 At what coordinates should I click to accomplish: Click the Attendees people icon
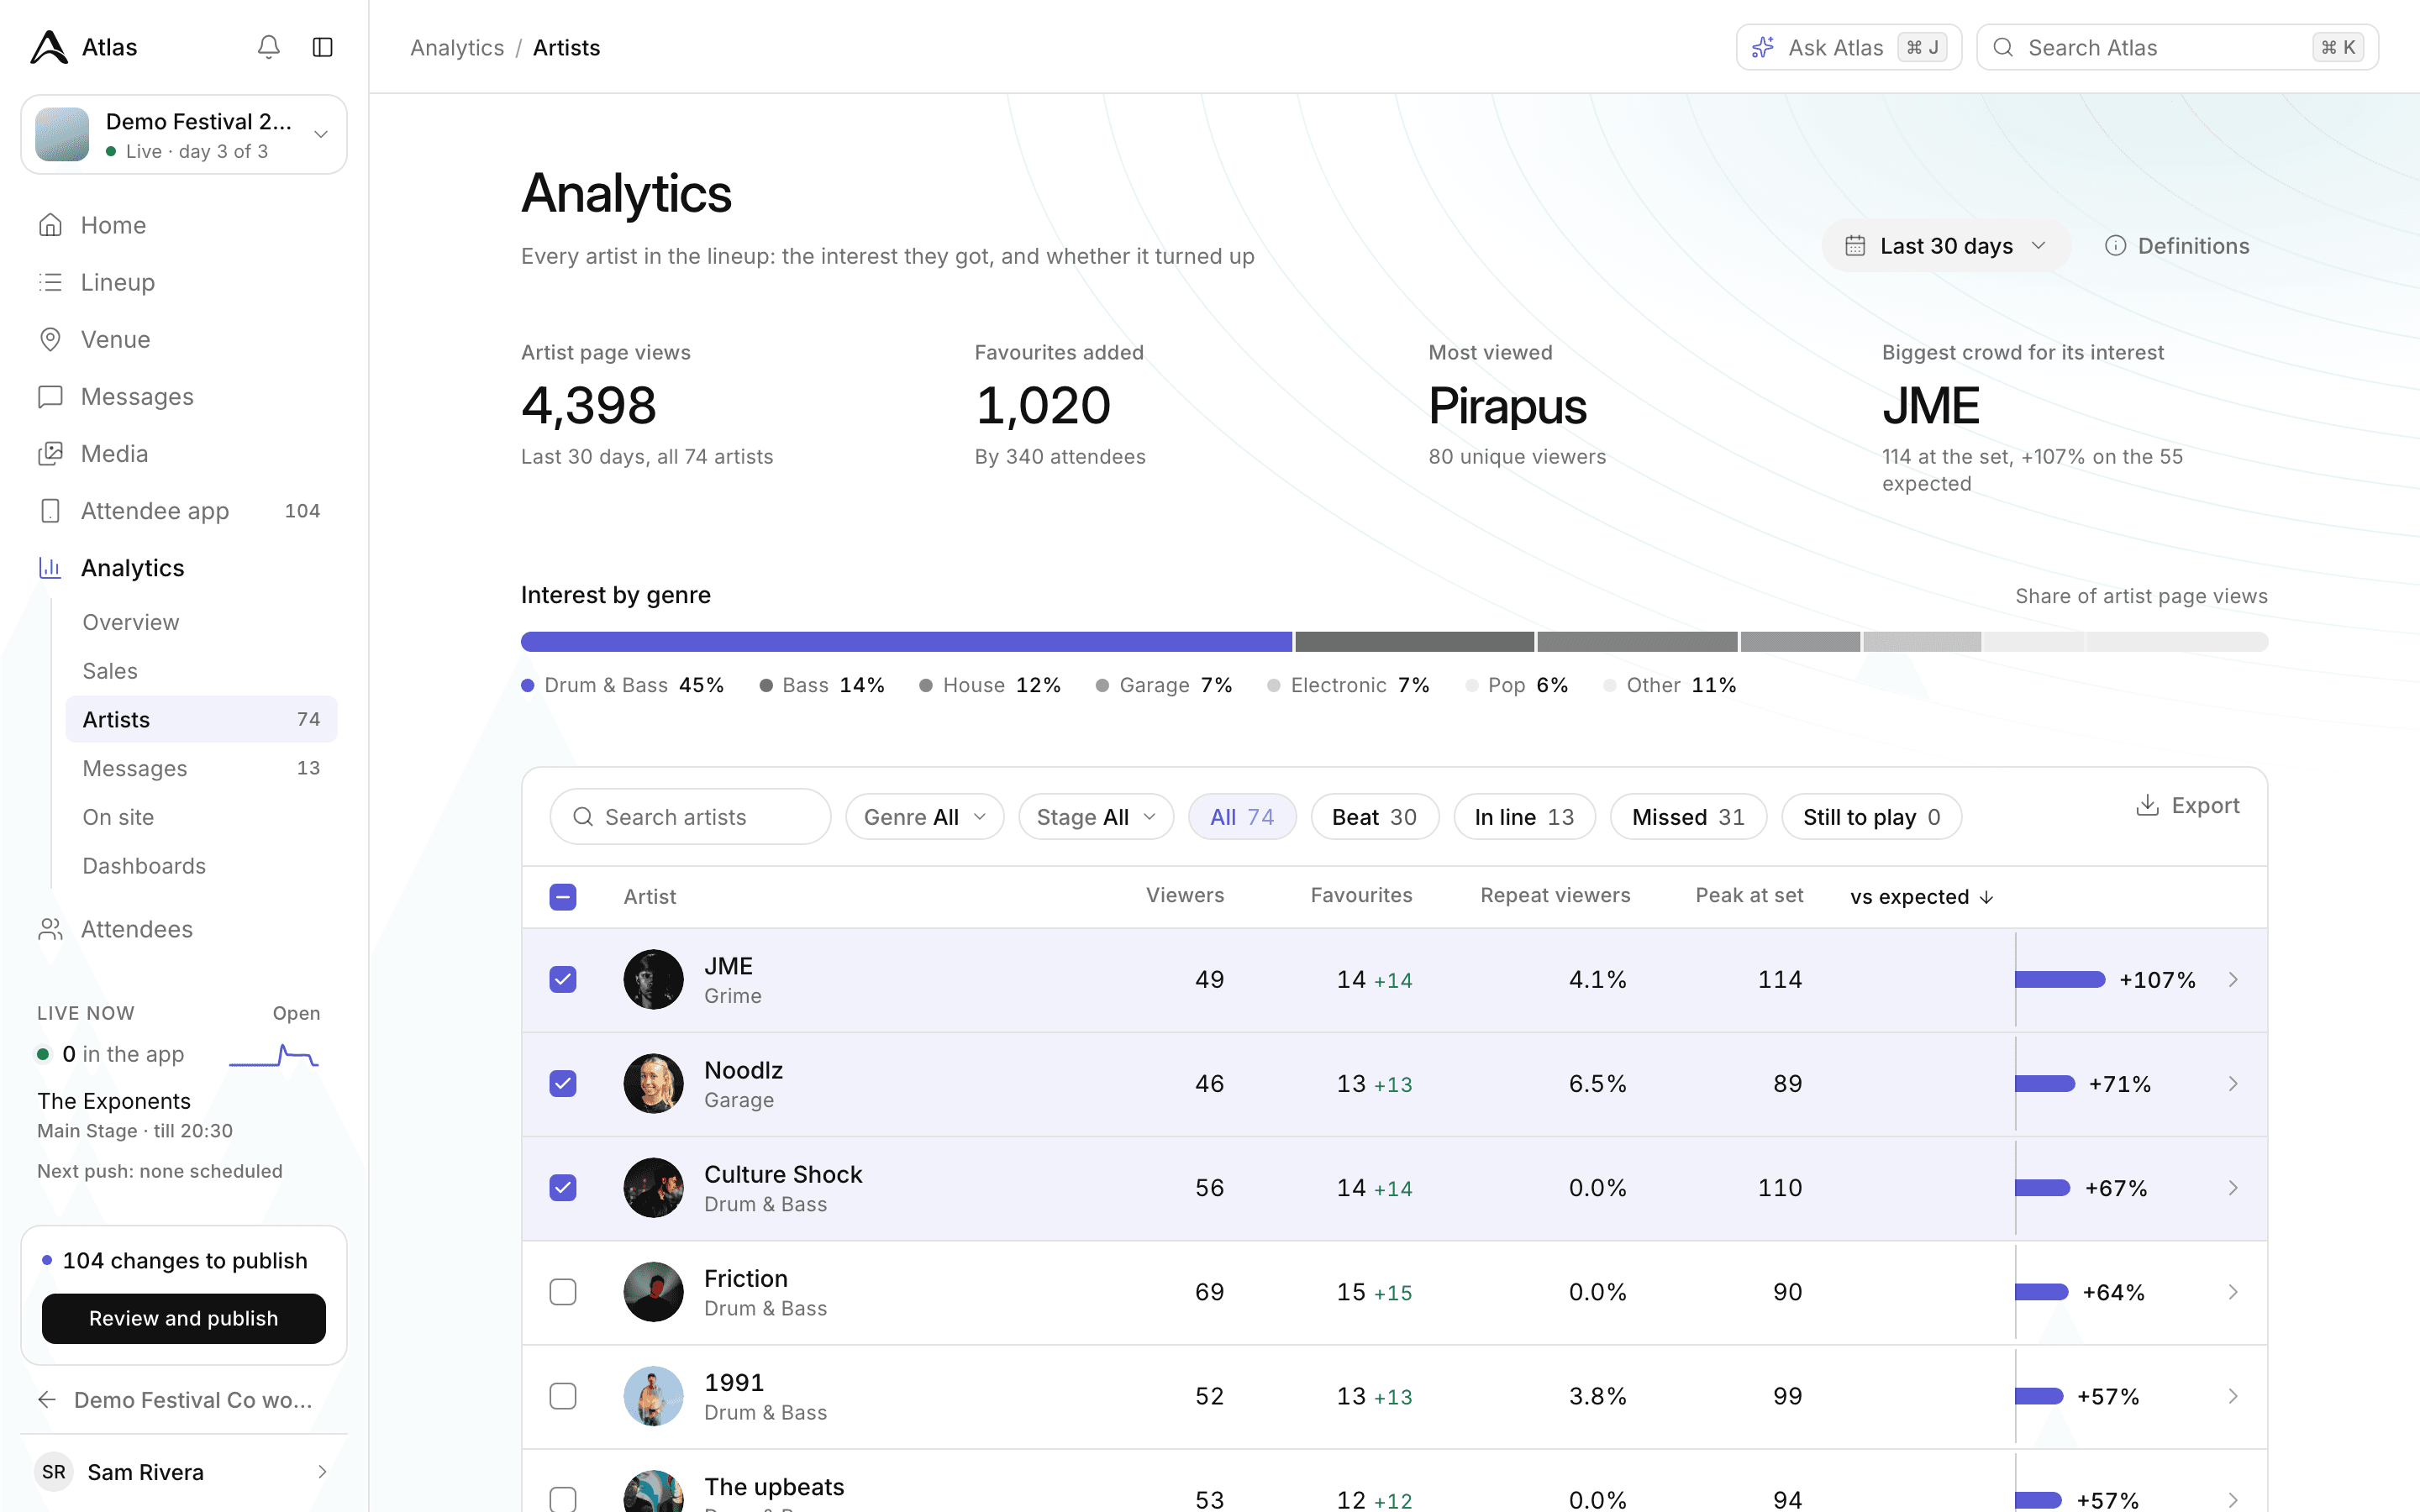pyautogui.click(x=50, y=929)
